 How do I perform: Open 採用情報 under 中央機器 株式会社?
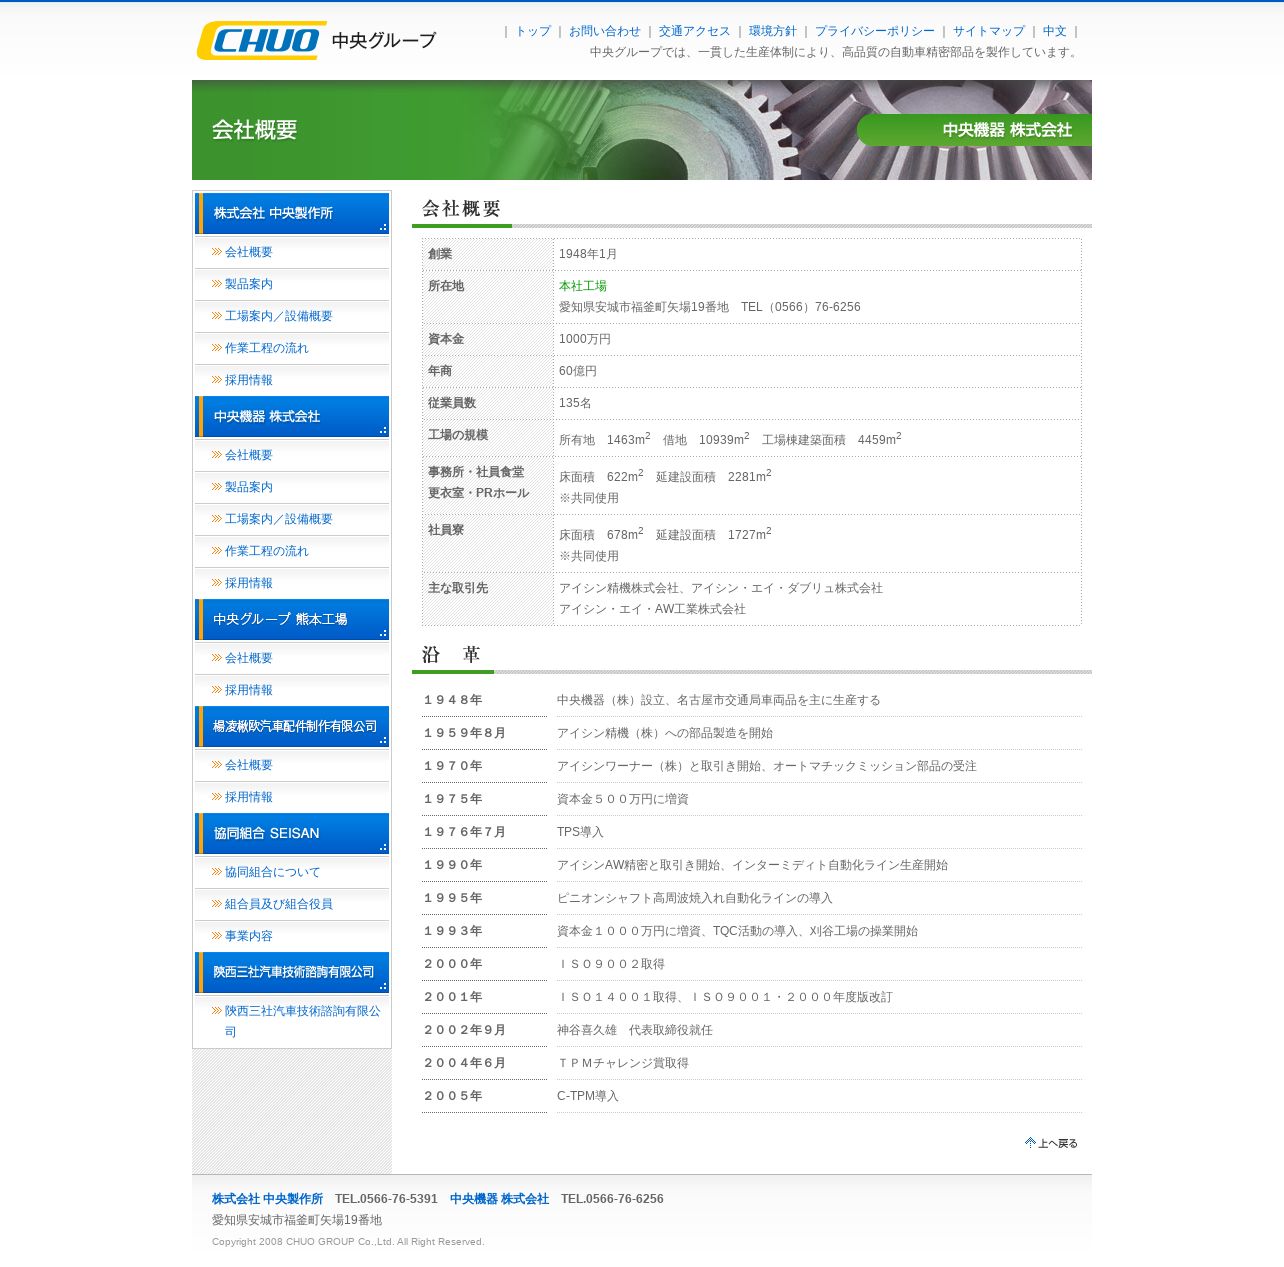click(x=248, y=583)
